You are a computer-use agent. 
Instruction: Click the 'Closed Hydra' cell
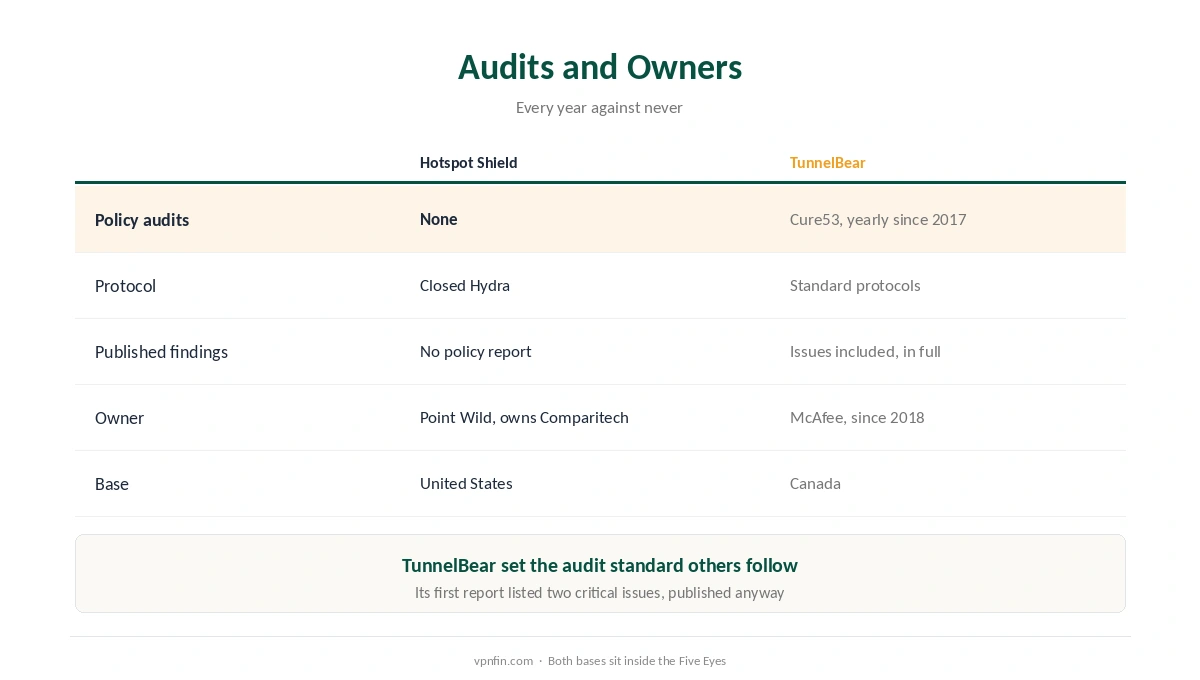pos(465,285)
